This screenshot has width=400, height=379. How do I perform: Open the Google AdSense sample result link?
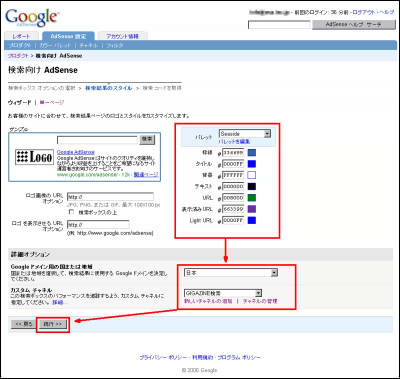click(76, 152)
